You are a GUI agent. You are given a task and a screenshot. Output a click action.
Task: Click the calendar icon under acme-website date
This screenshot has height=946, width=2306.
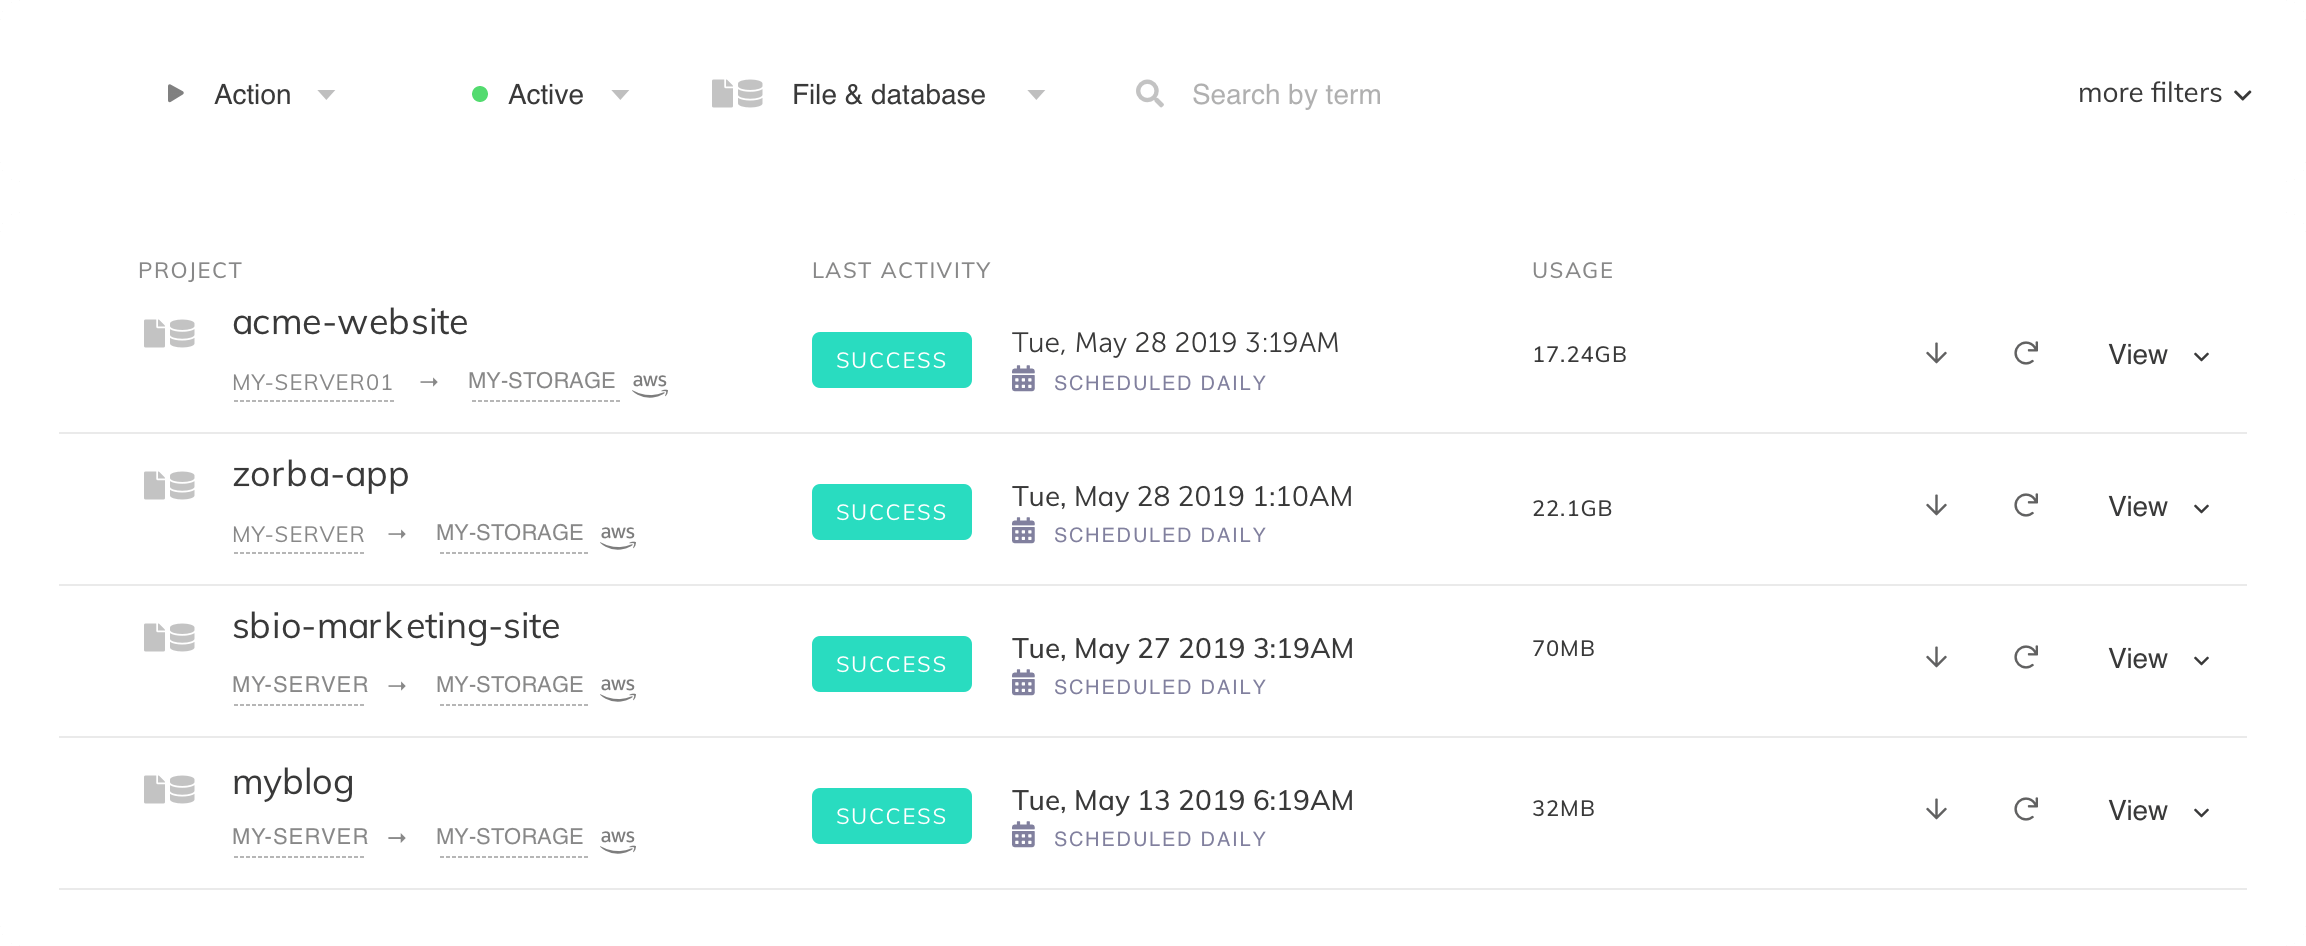click(1023, 380)
